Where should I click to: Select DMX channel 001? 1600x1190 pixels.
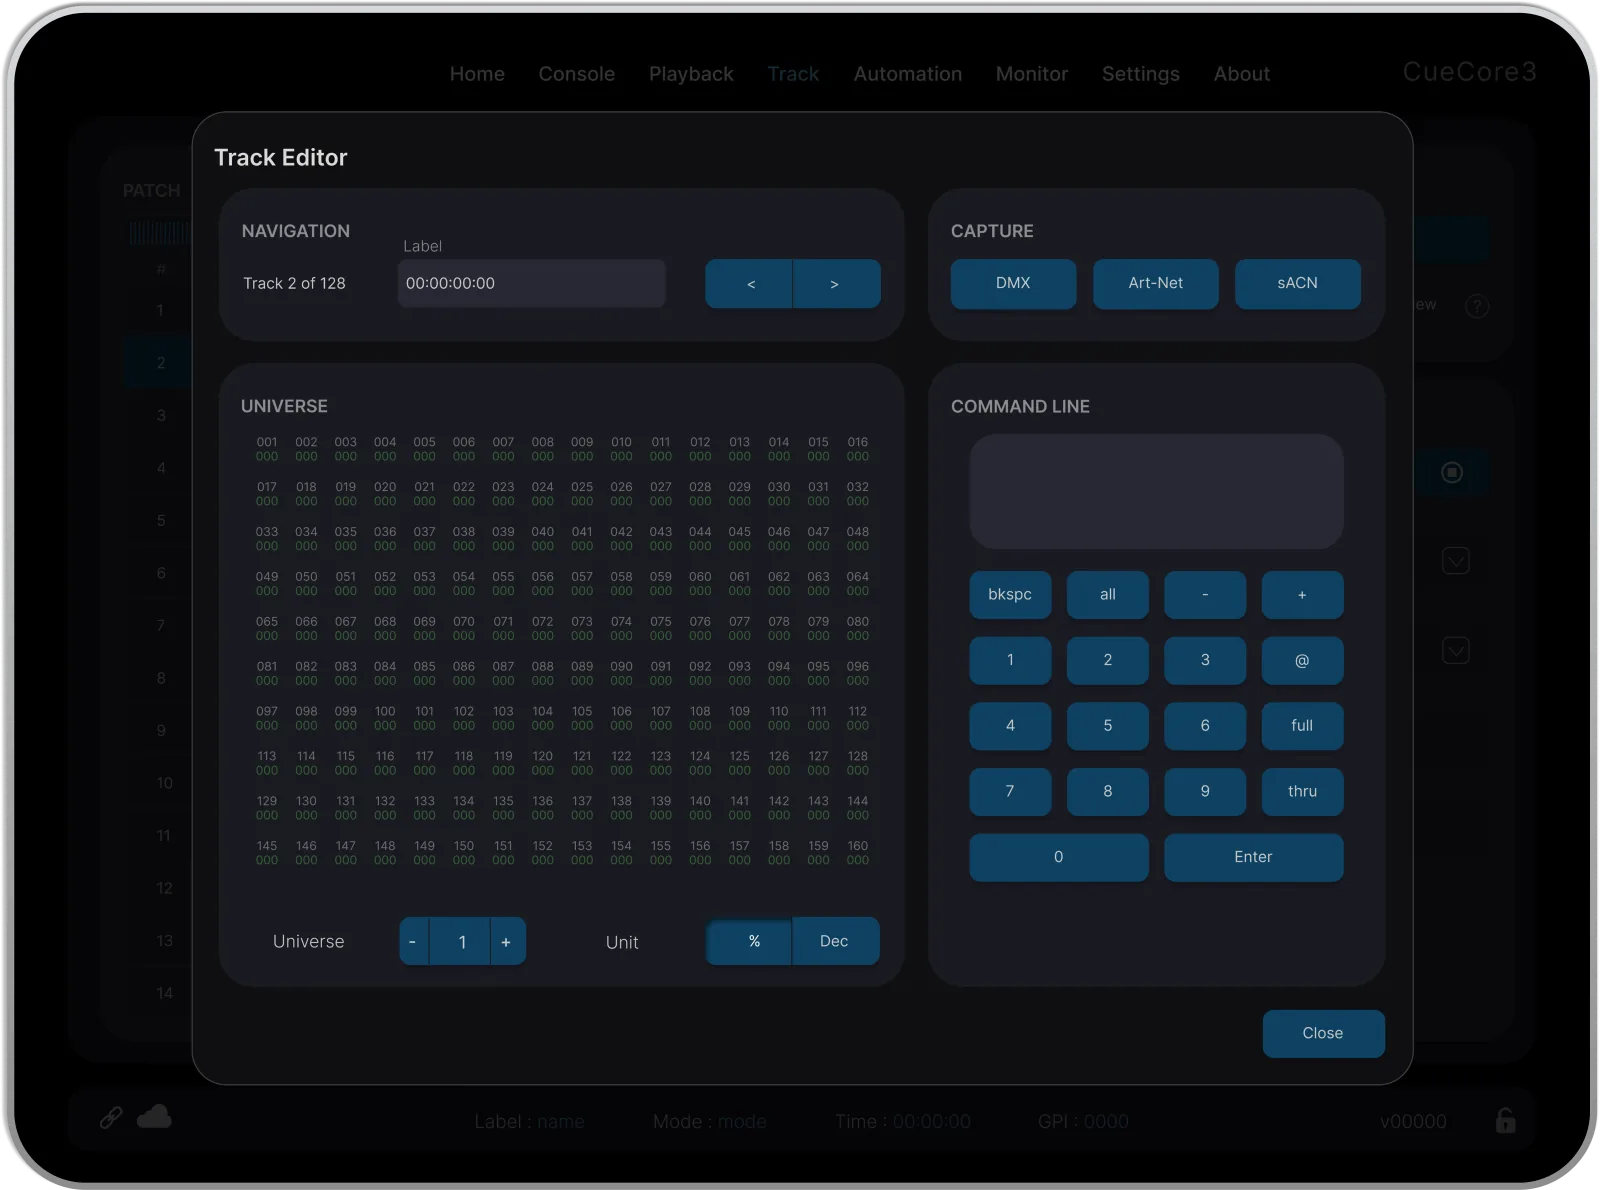point(267,449)
